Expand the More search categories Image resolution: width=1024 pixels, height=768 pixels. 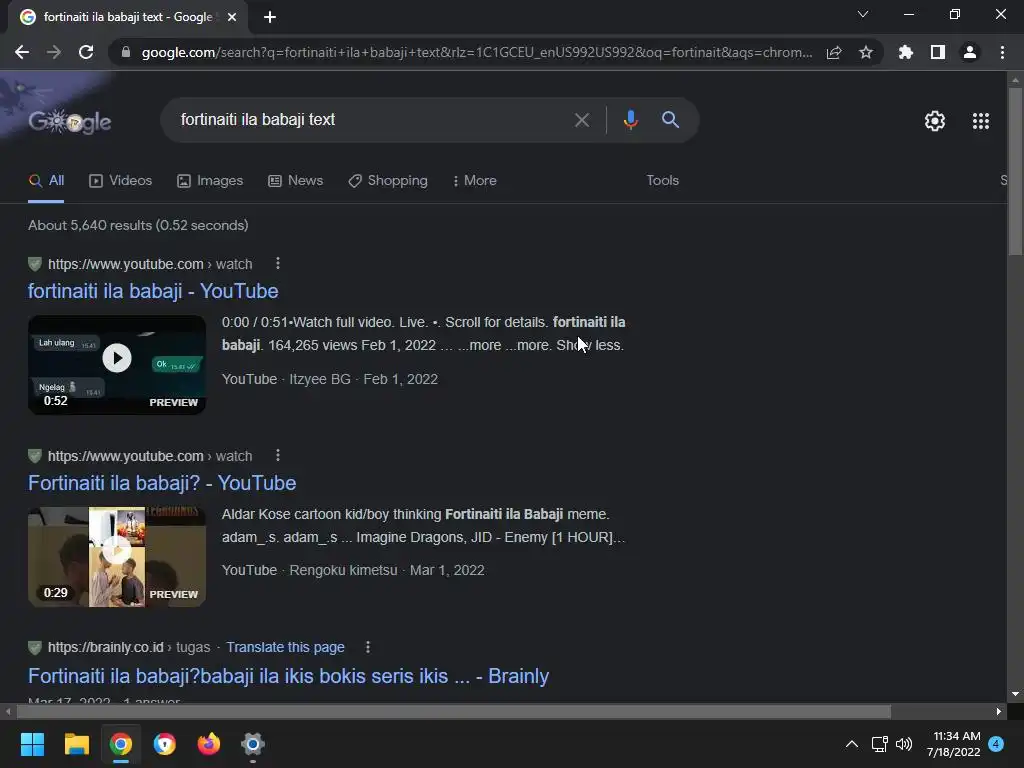pyautogui.click(x=474, y=181)
